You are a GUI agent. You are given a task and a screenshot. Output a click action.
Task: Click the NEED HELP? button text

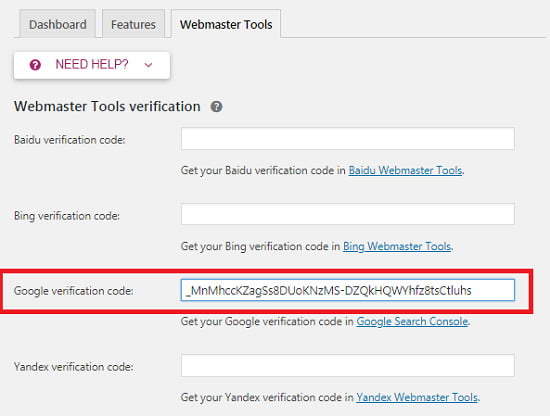(x=92, y=65)
